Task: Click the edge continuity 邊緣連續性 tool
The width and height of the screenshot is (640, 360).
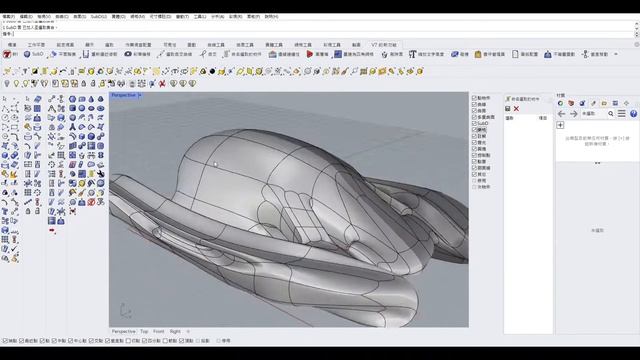Action: (x=284, y=54)
